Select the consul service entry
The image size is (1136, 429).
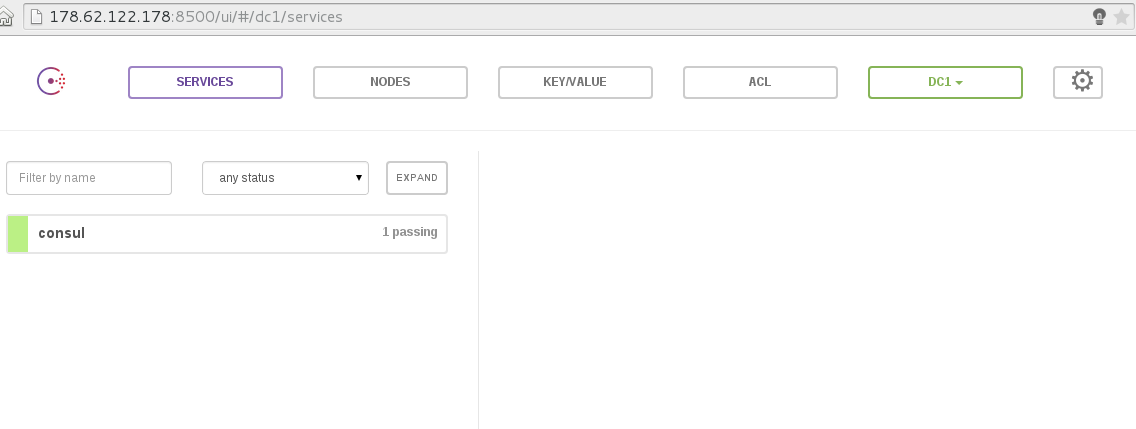coord(200,233)
